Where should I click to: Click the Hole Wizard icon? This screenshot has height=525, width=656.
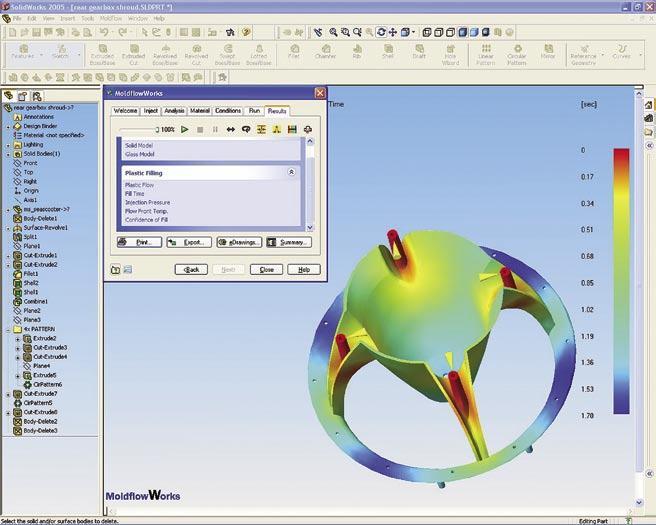click(450, 55)
